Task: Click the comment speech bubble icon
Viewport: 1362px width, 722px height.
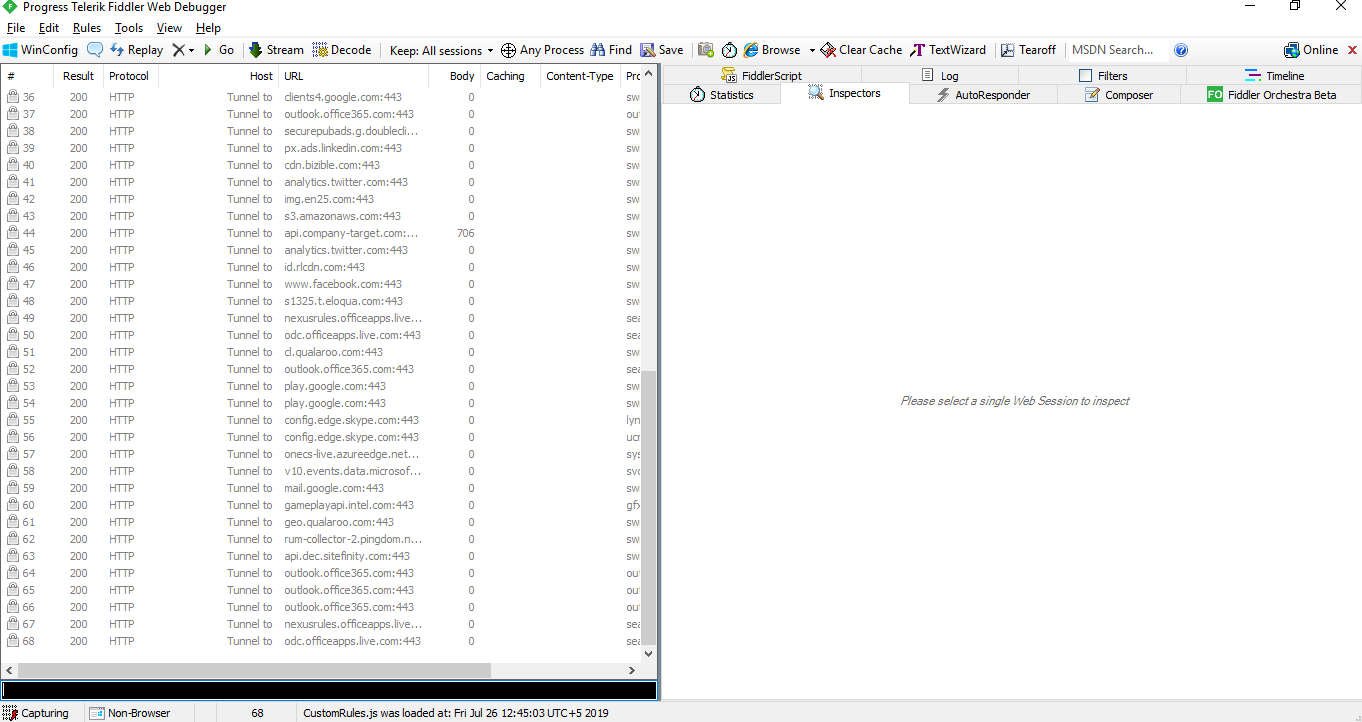Action: (95, 50)
